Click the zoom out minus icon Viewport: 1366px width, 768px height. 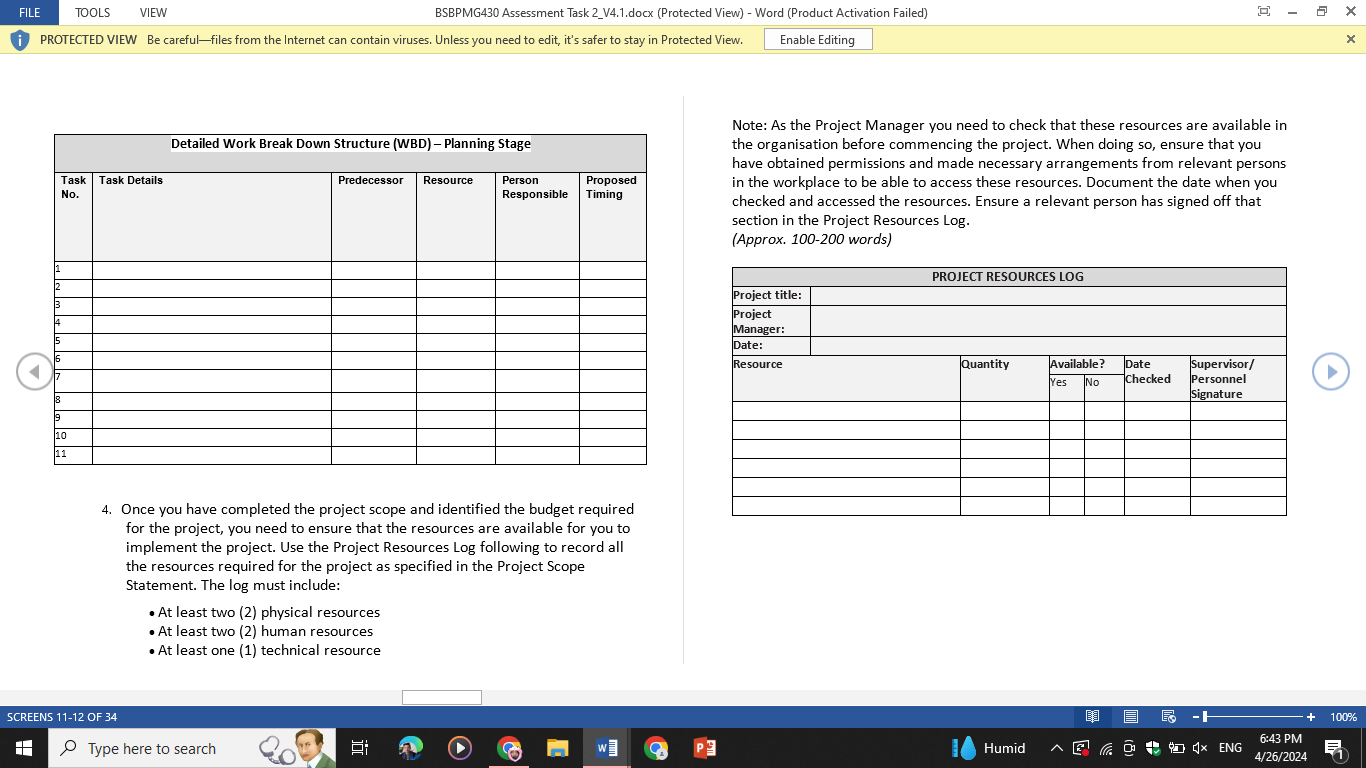[1196, 716]
